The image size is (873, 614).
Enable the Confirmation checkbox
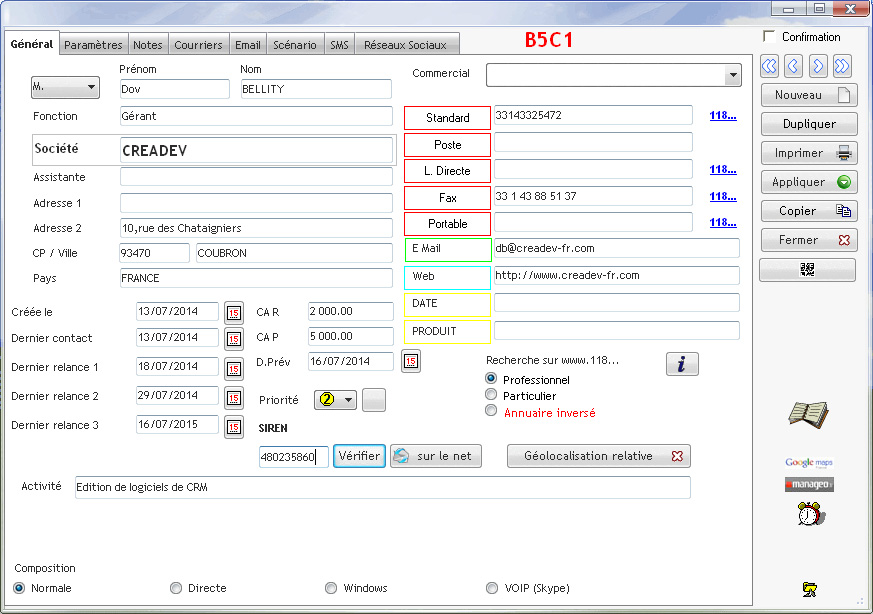769,37
